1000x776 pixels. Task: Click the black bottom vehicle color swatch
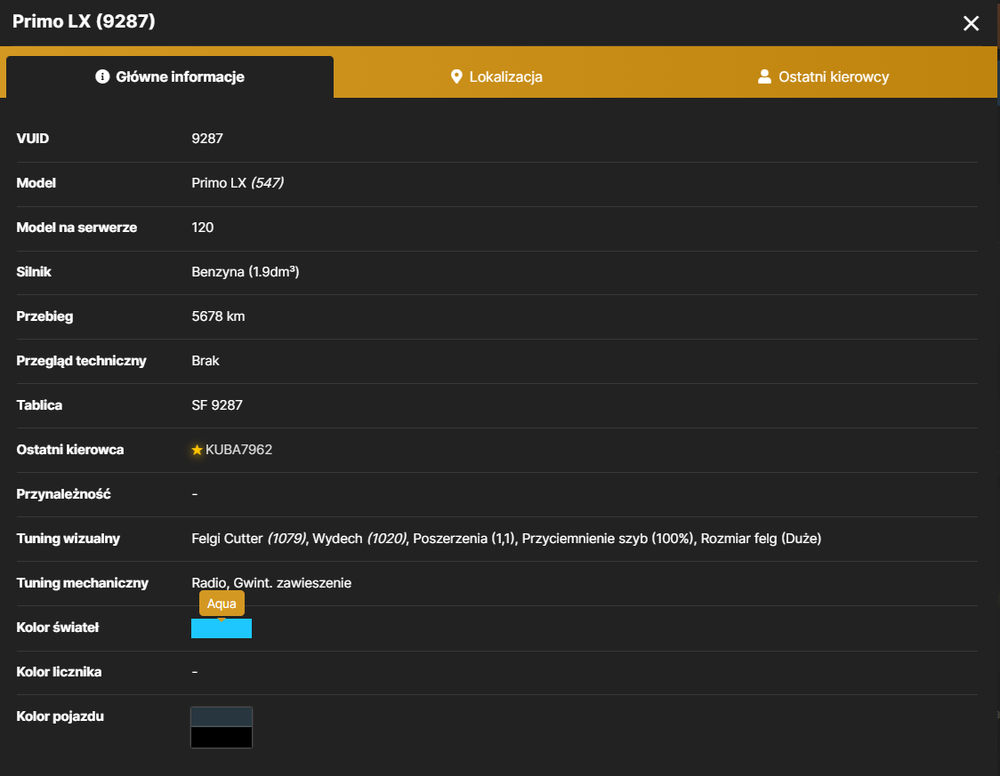coord(221,737)
